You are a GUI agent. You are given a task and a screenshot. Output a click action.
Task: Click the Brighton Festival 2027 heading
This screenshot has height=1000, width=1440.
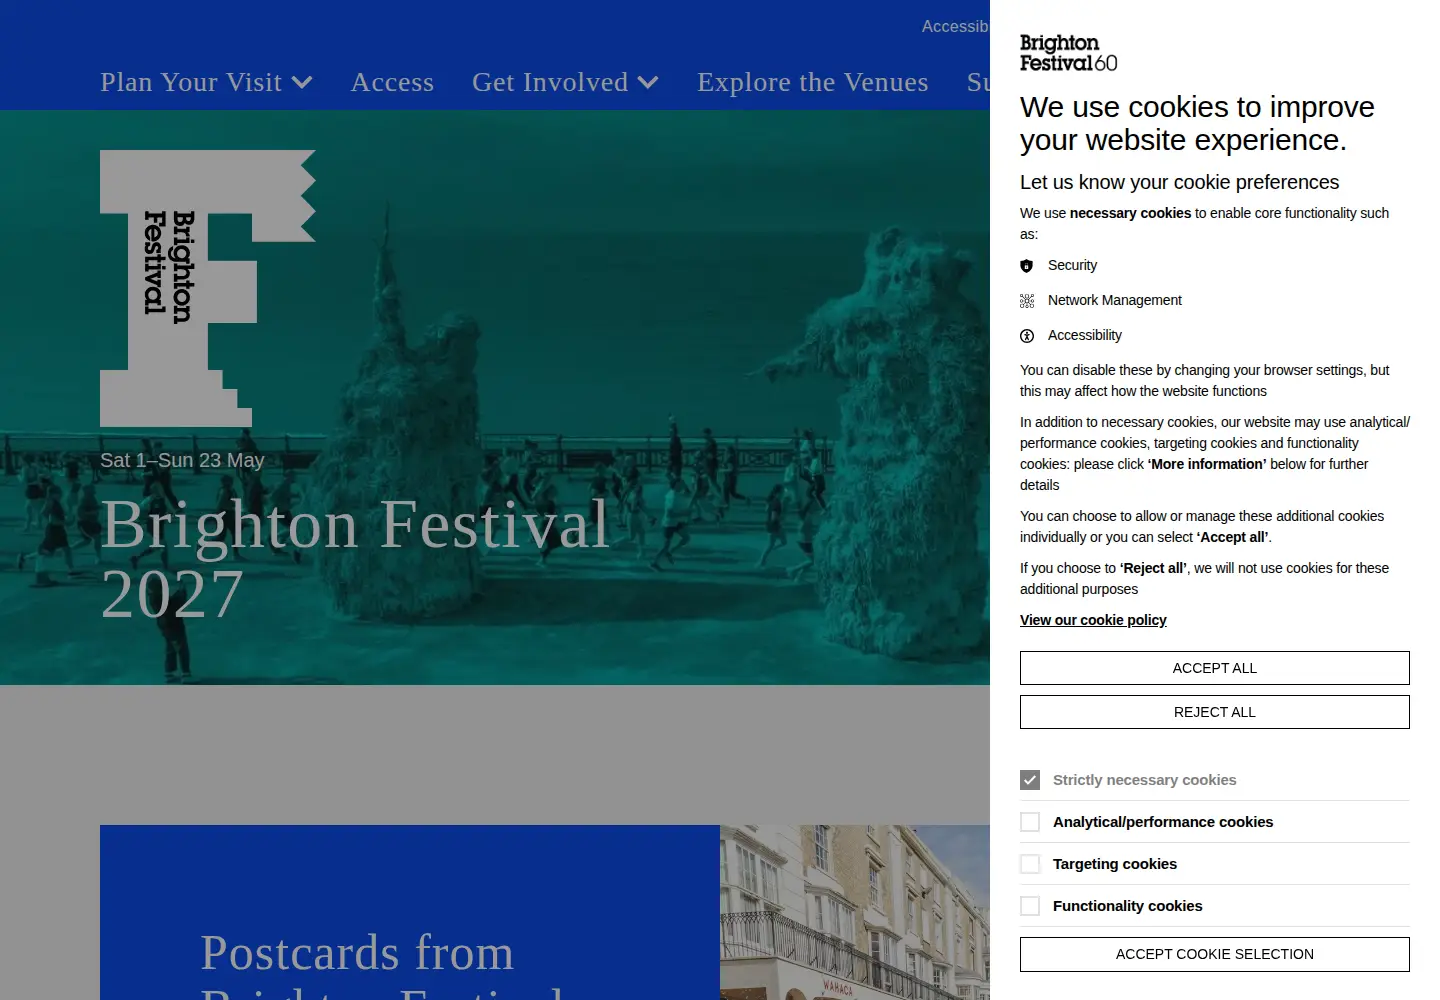click(356, 558)
